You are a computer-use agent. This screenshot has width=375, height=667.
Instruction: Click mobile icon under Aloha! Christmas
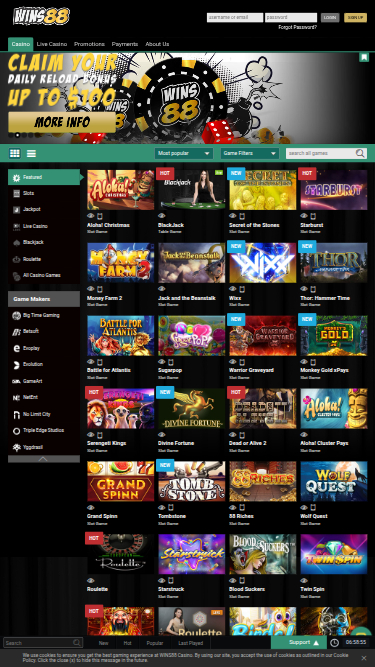click(x=100, y=216)
